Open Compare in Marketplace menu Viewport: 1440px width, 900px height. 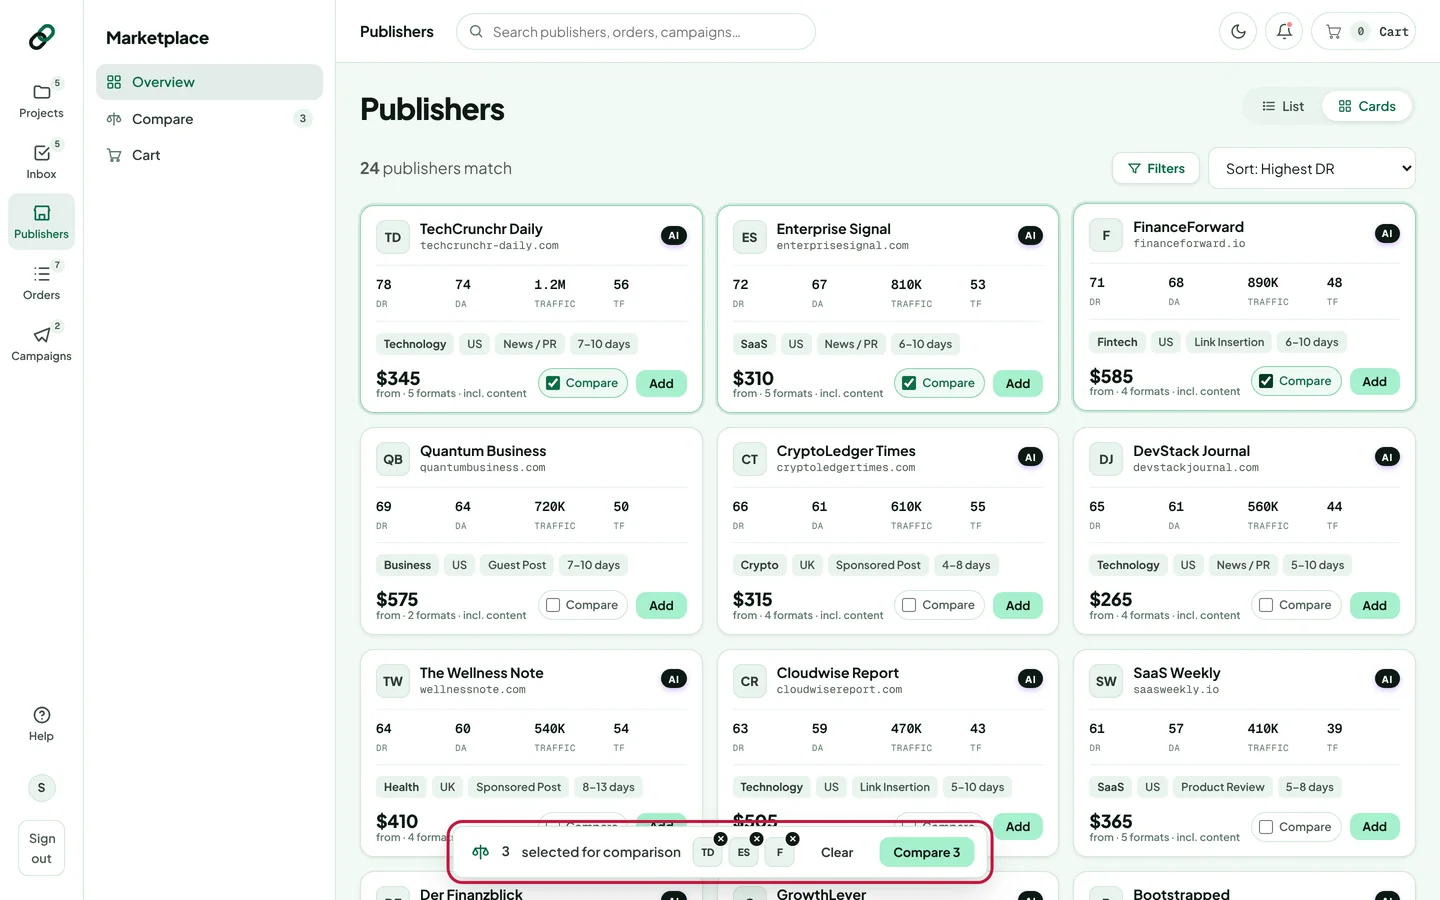click(x=209, y=119)
